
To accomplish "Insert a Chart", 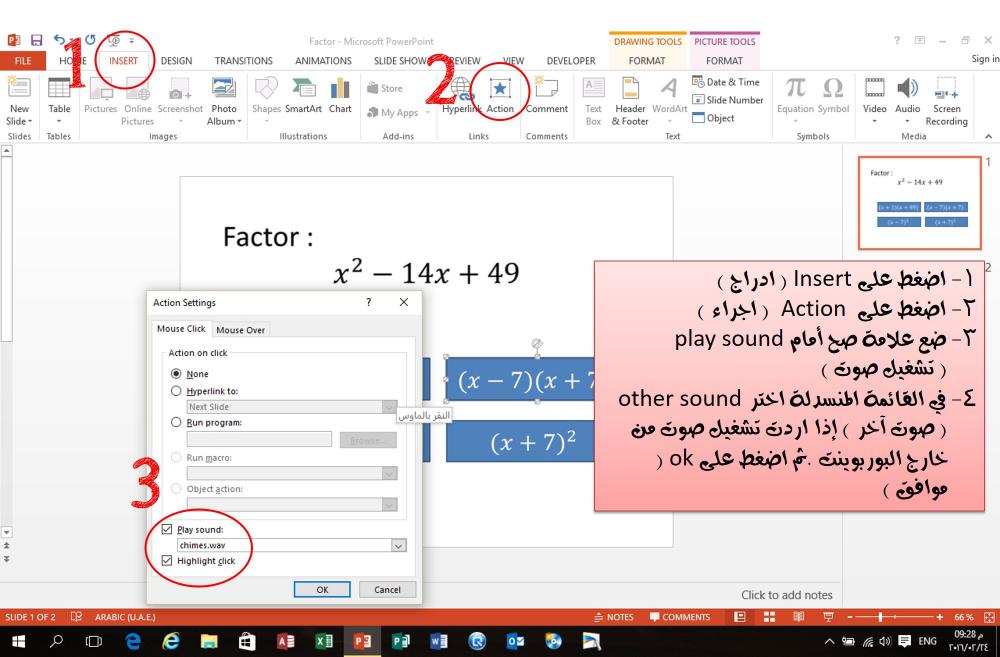I will pos(340,95).
